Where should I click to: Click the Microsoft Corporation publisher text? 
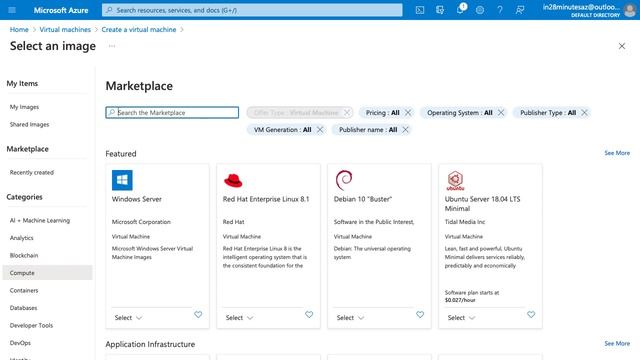click(x=141, y=222)
